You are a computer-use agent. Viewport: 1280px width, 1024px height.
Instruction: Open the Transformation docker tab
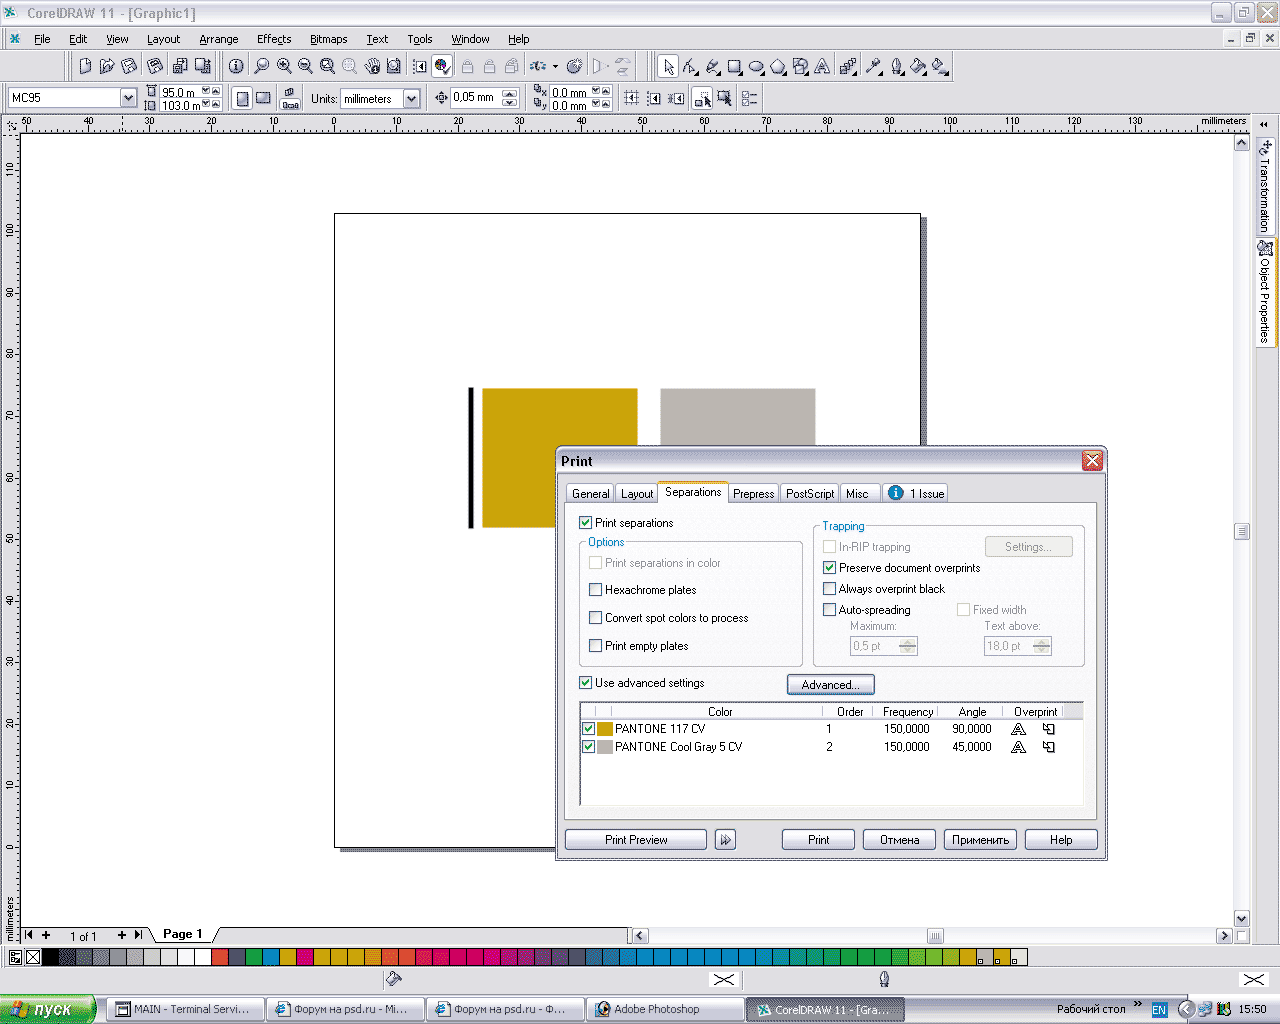(x=1265, y=188)
